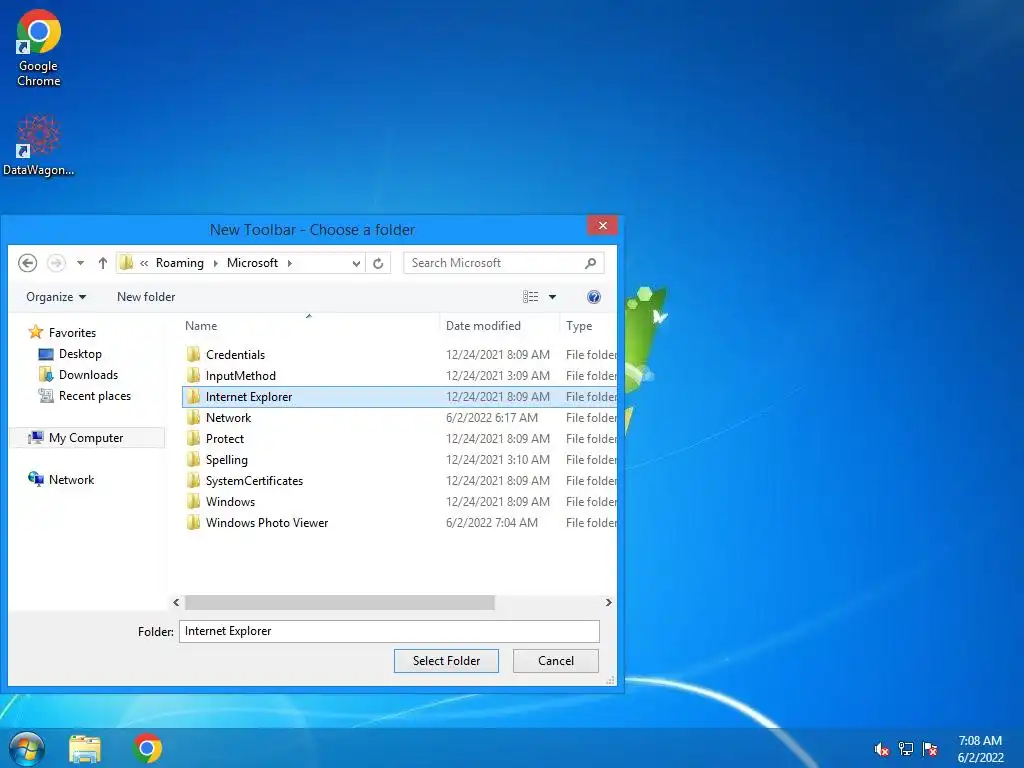This screenshot has height=768, width=1024.
Task: Click the network tray icon
Action: (906, 749)
